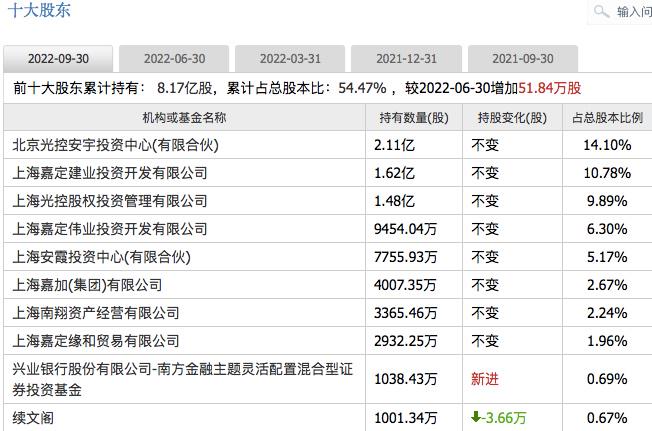Viewport: 652px width, 431px height.
Task: Click the 14.10% share percentage
Action: coord(607,145)
